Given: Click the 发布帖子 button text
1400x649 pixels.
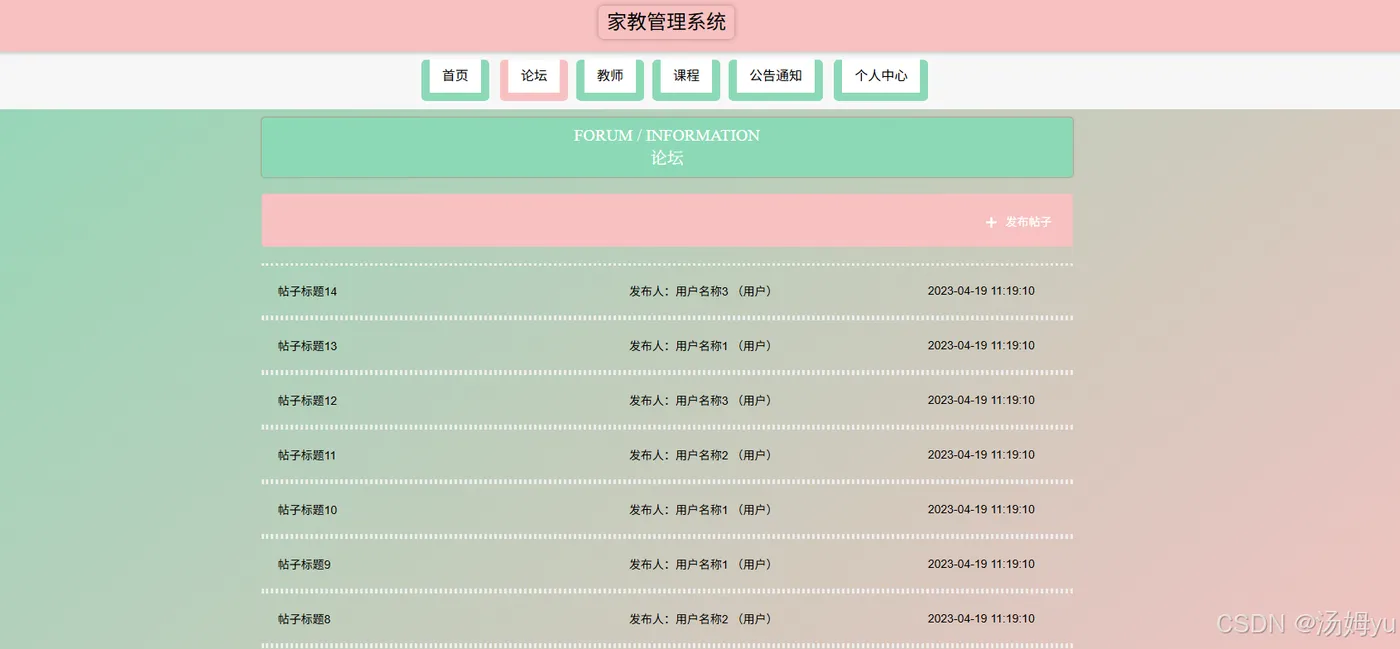Looking at the screenshot, I should tap(1028, 222).
